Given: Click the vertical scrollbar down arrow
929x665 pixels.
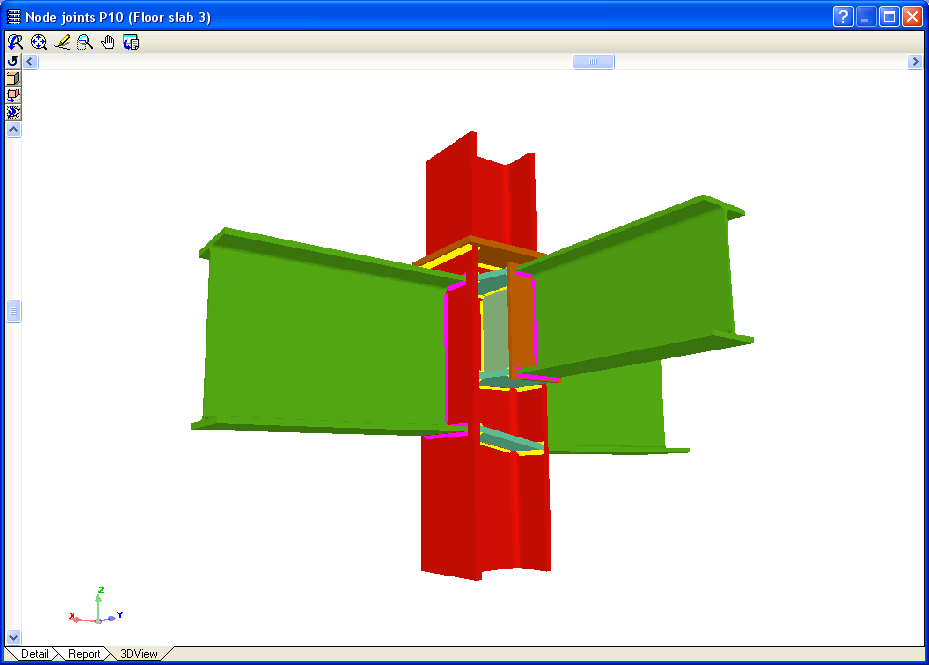Looking at the screenshot, I should click(14, 637).
